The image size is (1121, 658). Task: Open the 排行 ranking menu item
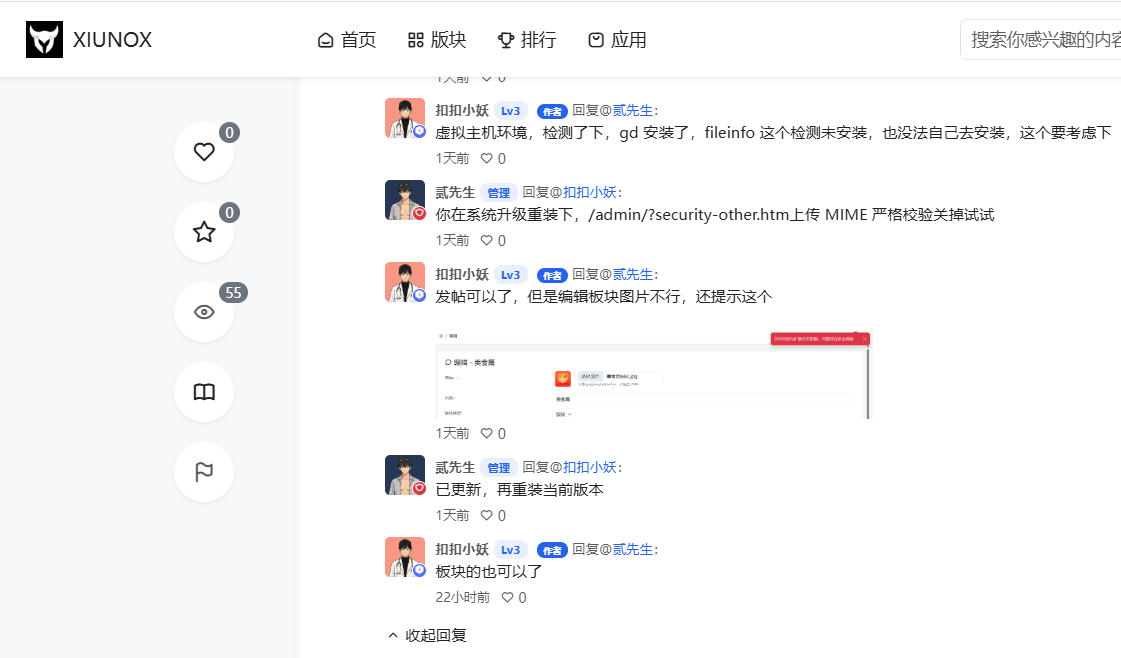pyautogui.click(x=527, y=40)
